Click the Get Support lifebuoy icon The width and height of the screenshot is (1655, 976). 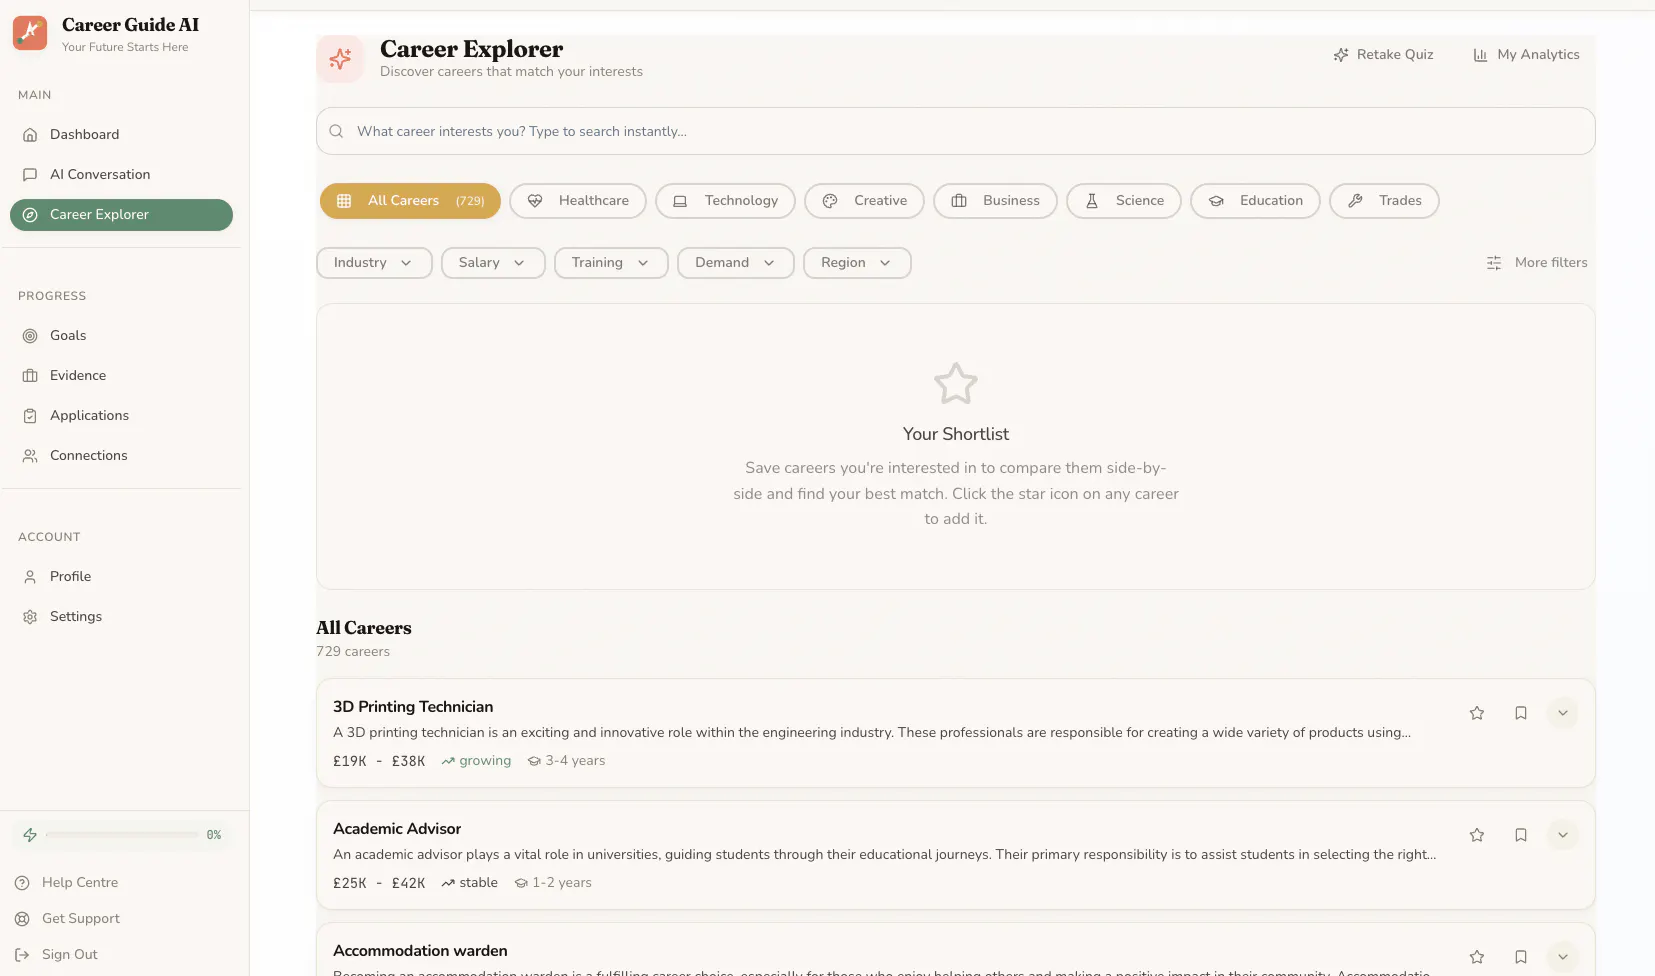[x=22, y=919]
